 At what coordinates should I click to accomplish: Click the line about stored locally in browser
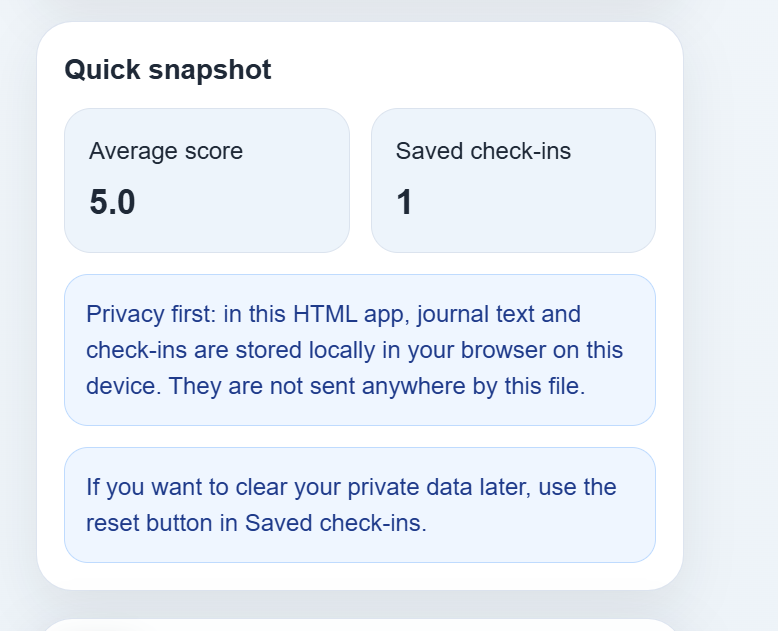[354, 350]
